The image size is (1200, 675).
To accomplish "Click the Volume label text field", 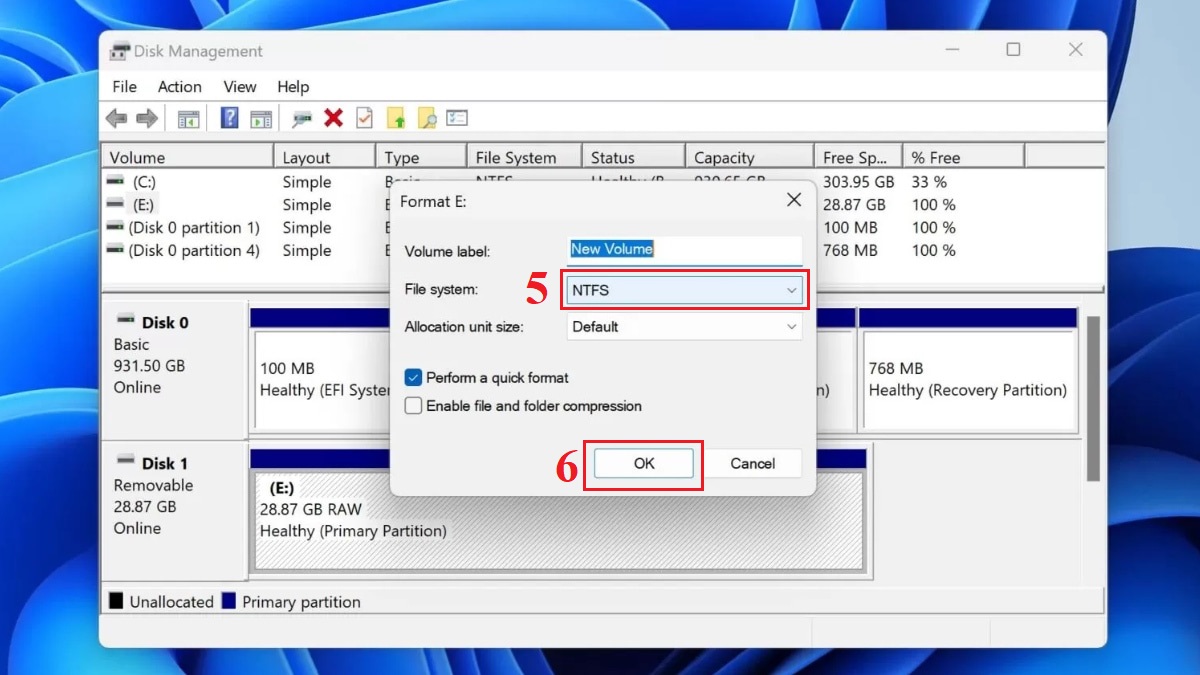I will [684, 250].
